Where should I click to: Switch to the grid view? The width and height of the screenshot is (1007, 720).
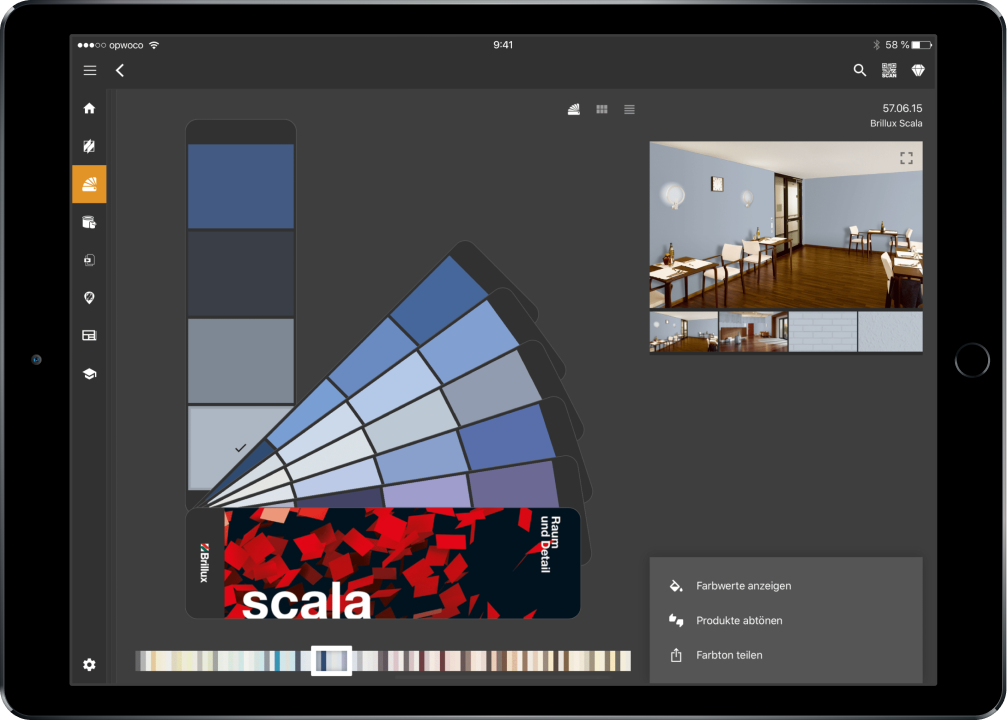[x=602, y=110]
